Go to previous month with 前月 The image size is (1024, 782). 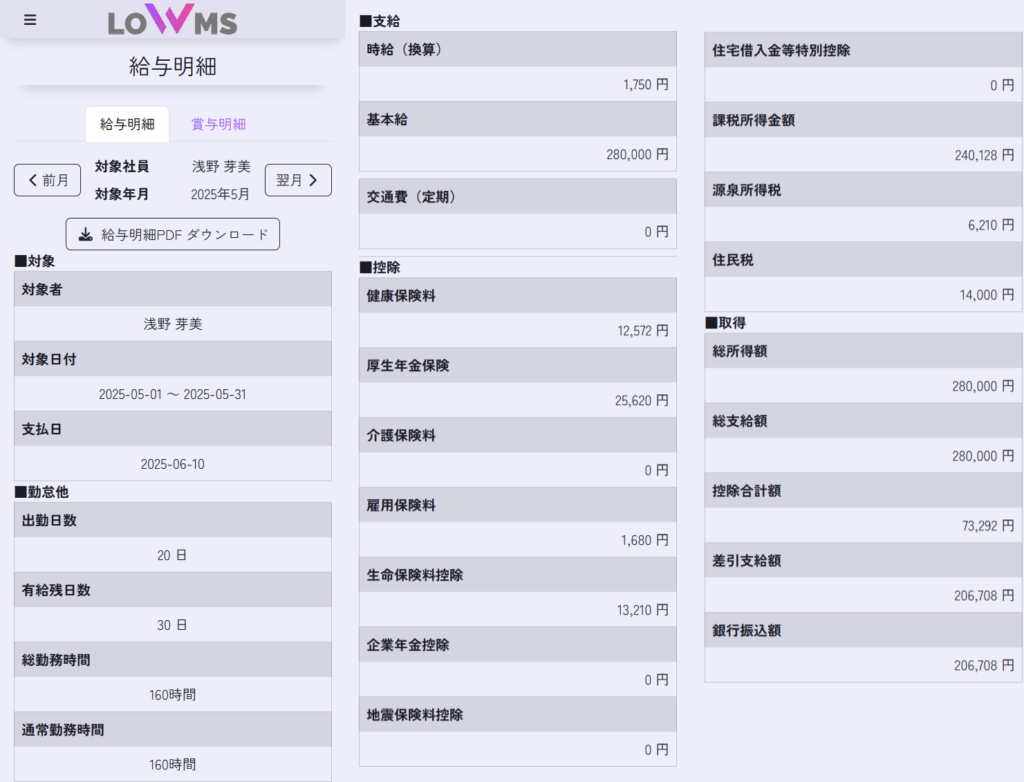(47, 180)
